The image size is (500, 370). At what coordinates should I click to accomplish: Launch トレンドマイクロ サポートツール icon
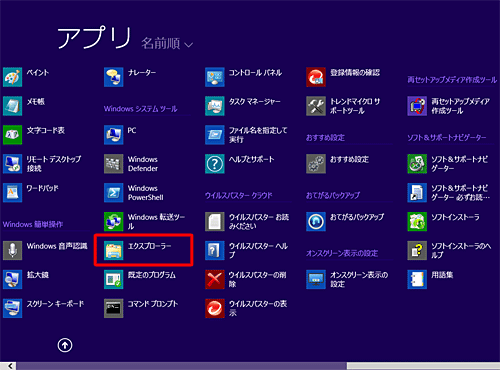click(x=316, y=106)
